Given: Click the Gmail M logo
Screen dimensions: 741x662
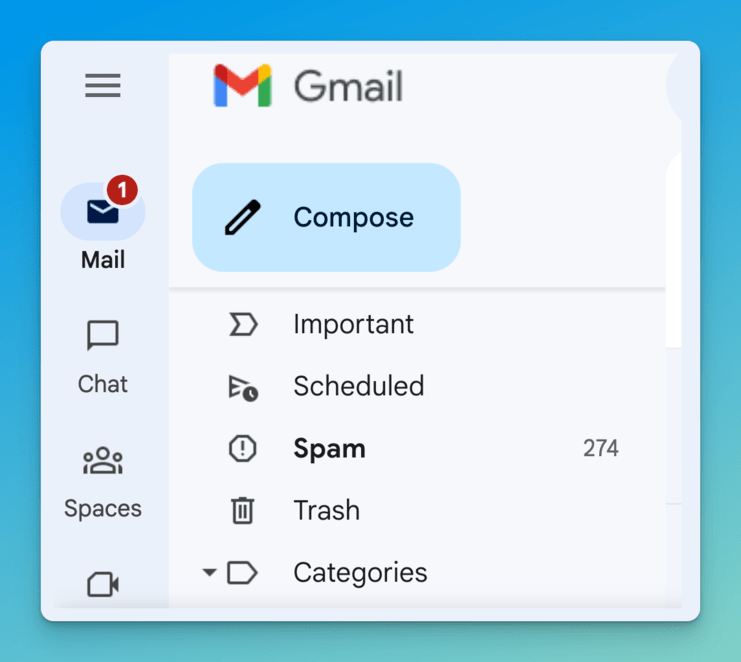Looking at the screenshot, I should coord(242,86).
